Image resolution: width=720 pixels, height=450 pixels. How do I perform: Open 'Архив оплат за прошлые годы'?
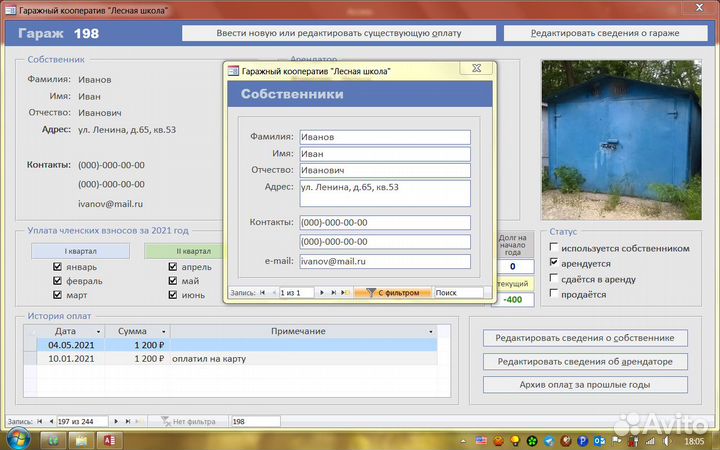click(x=585, y=384)
